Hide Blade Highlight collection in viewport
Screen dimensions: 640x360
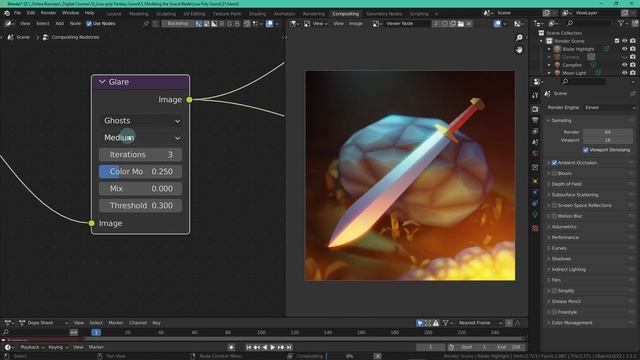(x=624, y=49)
